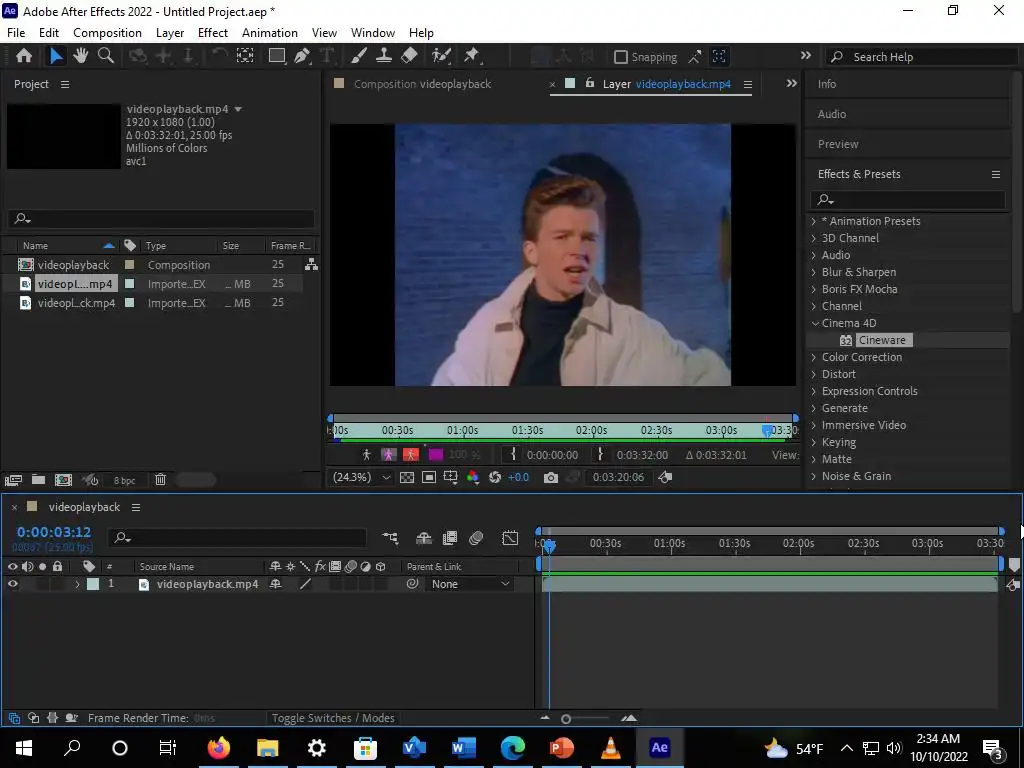Select the Zoom magnifier tool

click(106, 56)
